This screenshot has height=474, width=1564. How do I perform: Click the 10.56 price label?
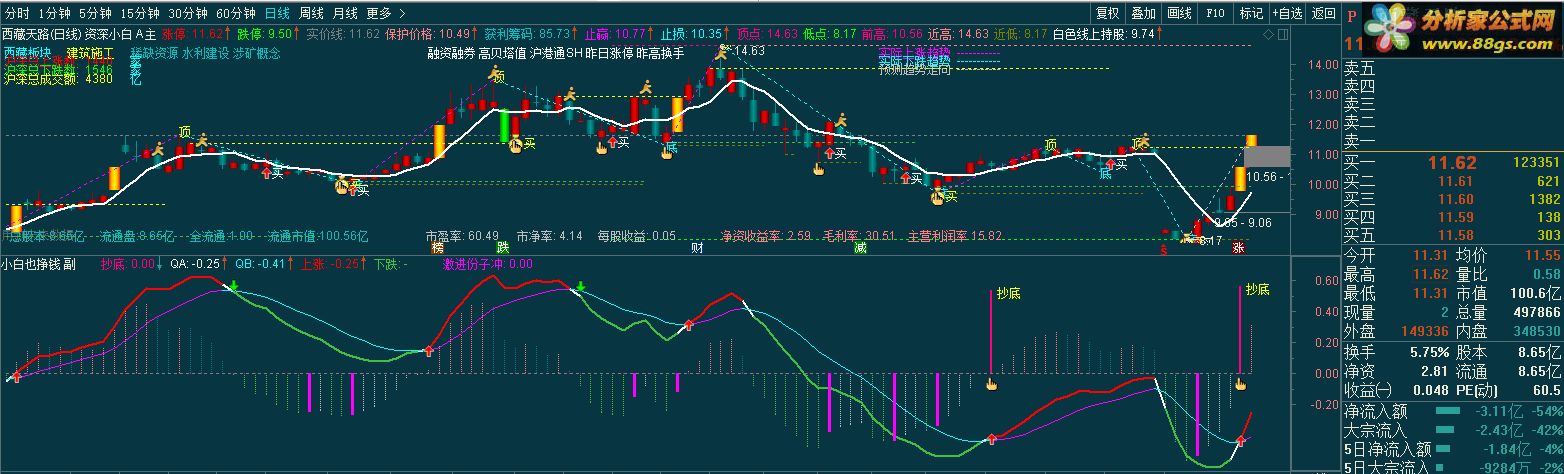click(x=1265, y=176)
